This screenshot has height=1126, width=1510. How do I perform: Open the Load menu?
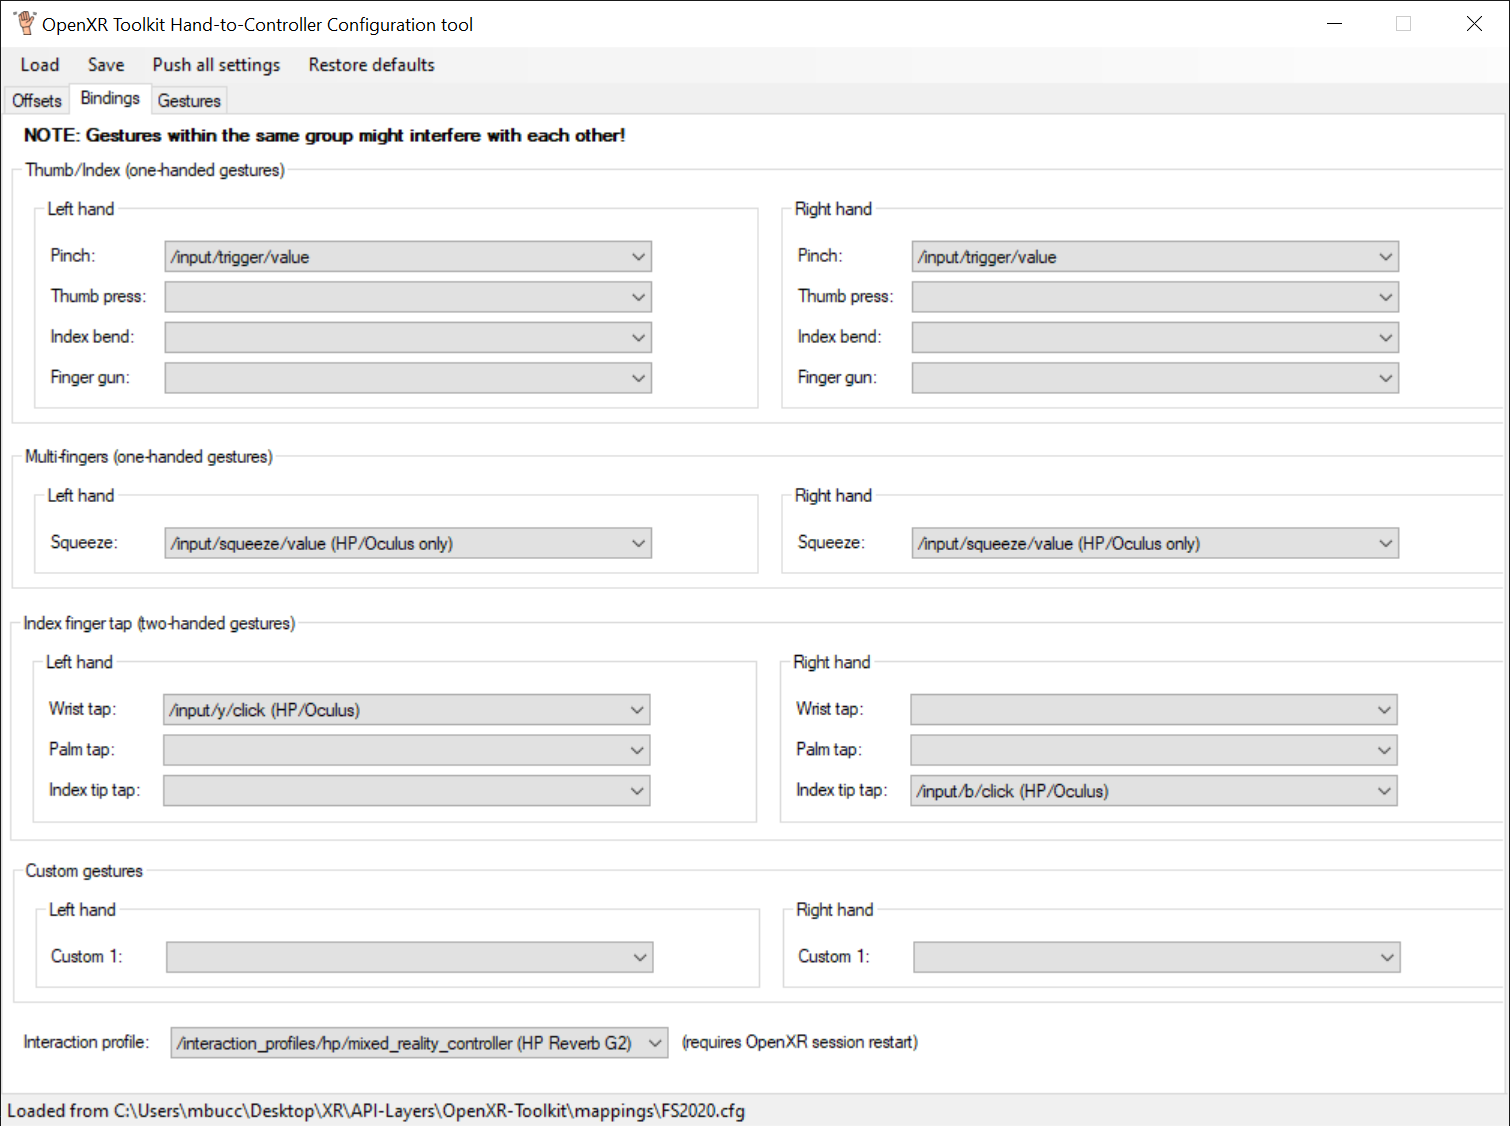coord(39,64)
